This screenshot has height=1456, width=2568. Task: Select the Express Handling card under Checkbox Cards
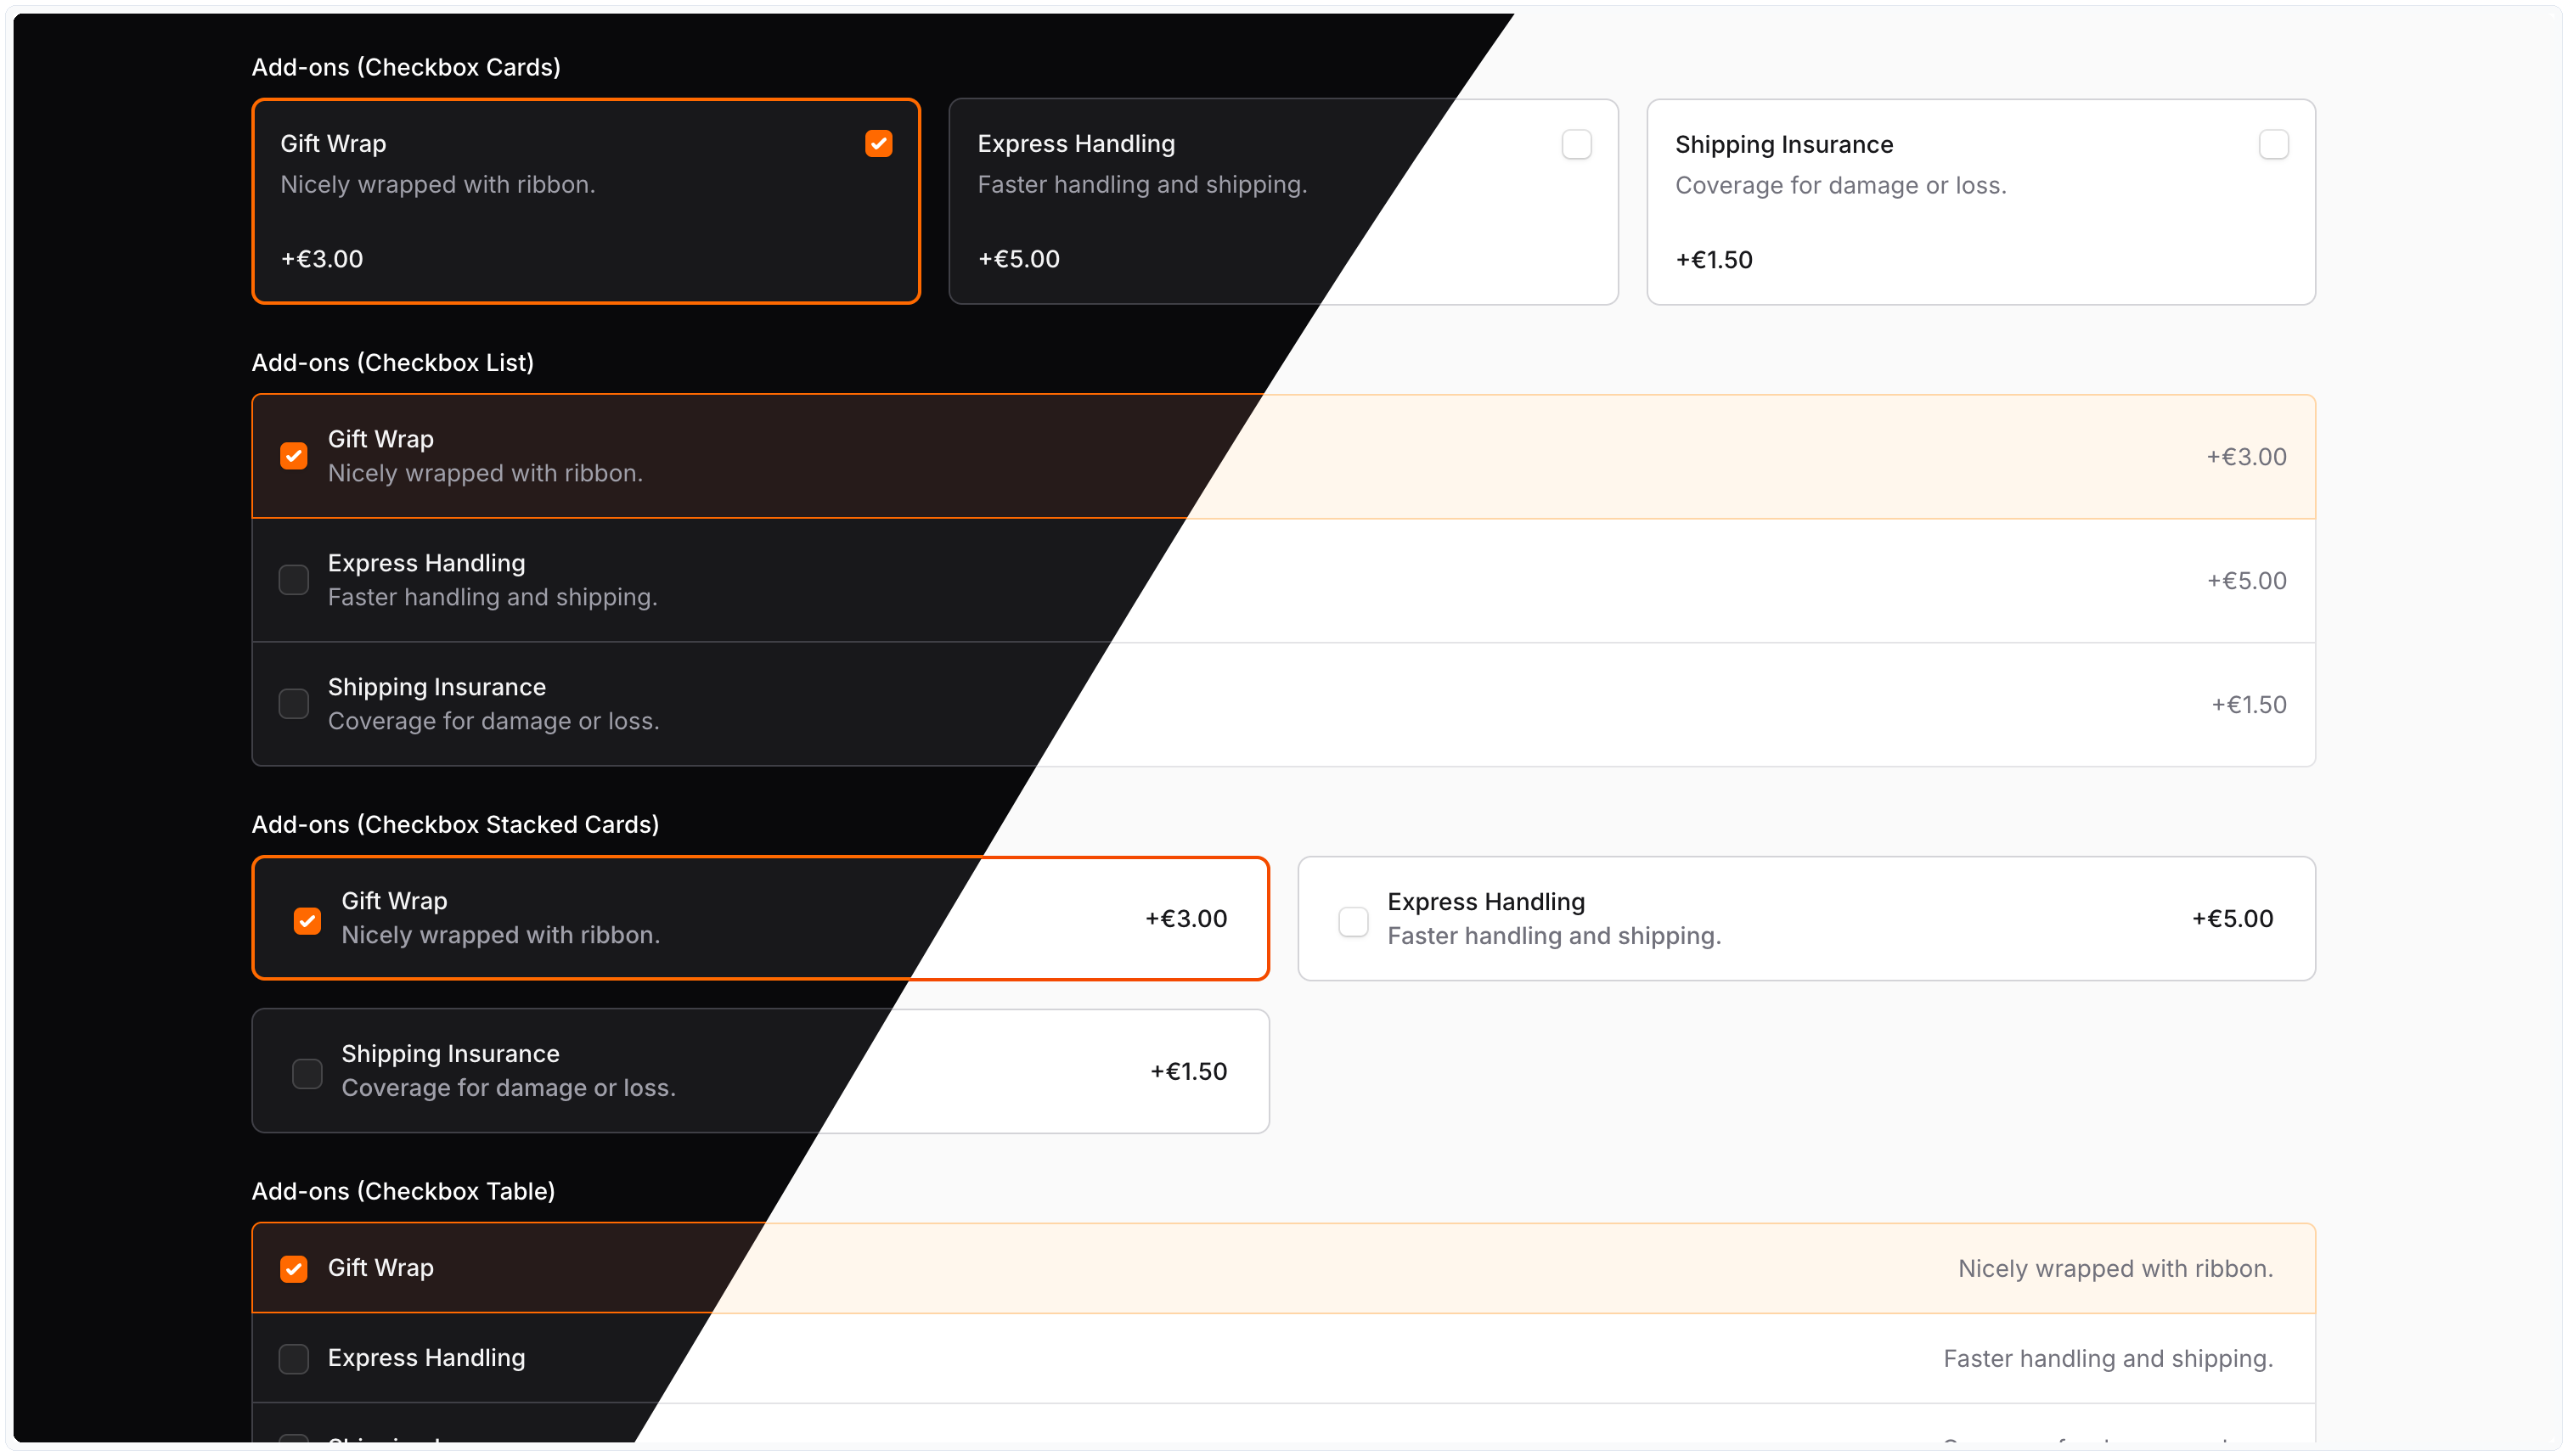[x=1283, y=201]
